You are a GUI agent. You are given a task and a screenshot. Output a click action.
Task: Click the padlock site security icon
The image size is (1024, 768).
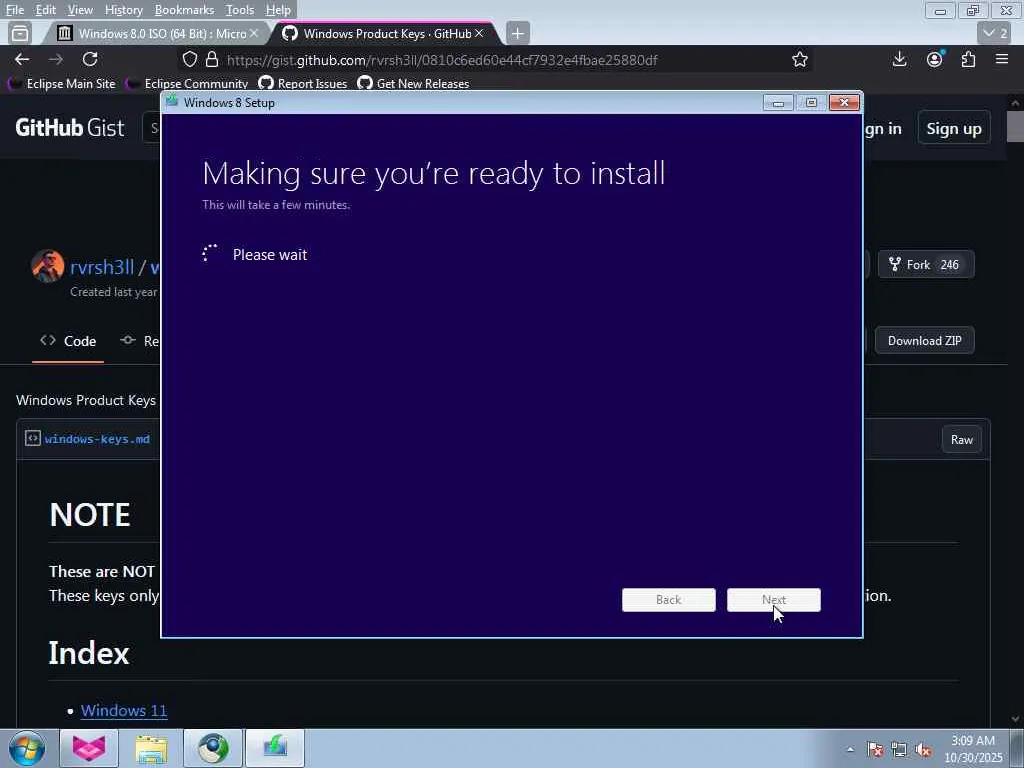pos(212,59)
